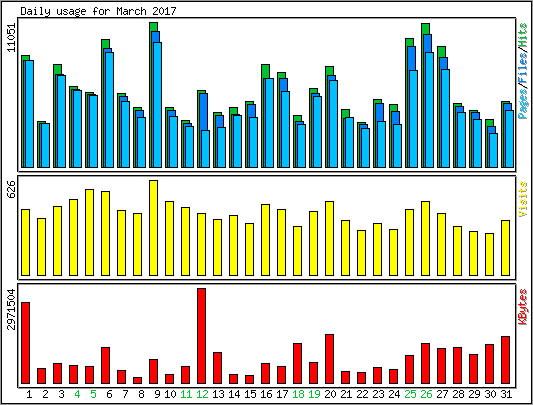Click the cyan Pages bar for day 20
This screenshot has width=533, height=405.
click(333, 124)
